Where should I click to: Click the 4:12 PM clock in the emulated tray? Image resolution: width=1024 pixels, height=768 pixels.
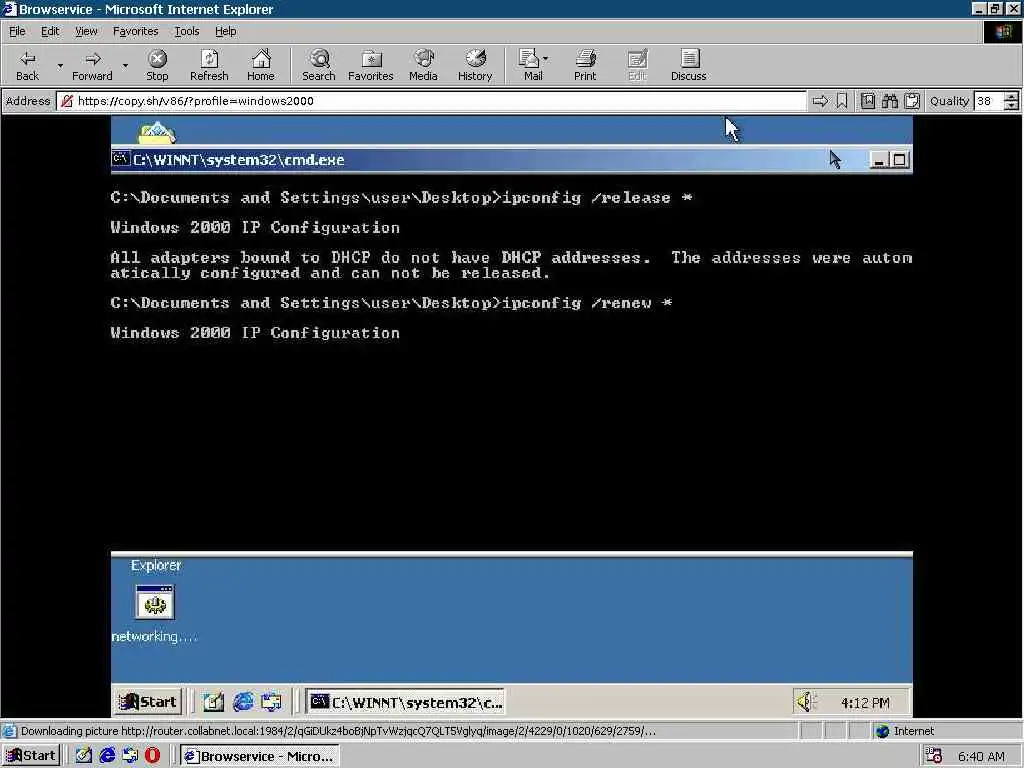tap(865, 703)
